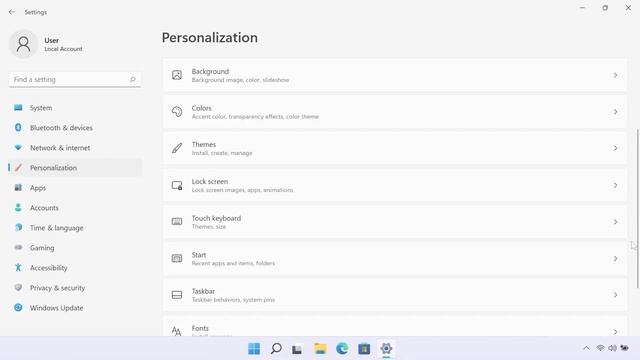Launch Microsoft Edge from the taskbar
Screen dimensions: 640x360
coord(342,349)
